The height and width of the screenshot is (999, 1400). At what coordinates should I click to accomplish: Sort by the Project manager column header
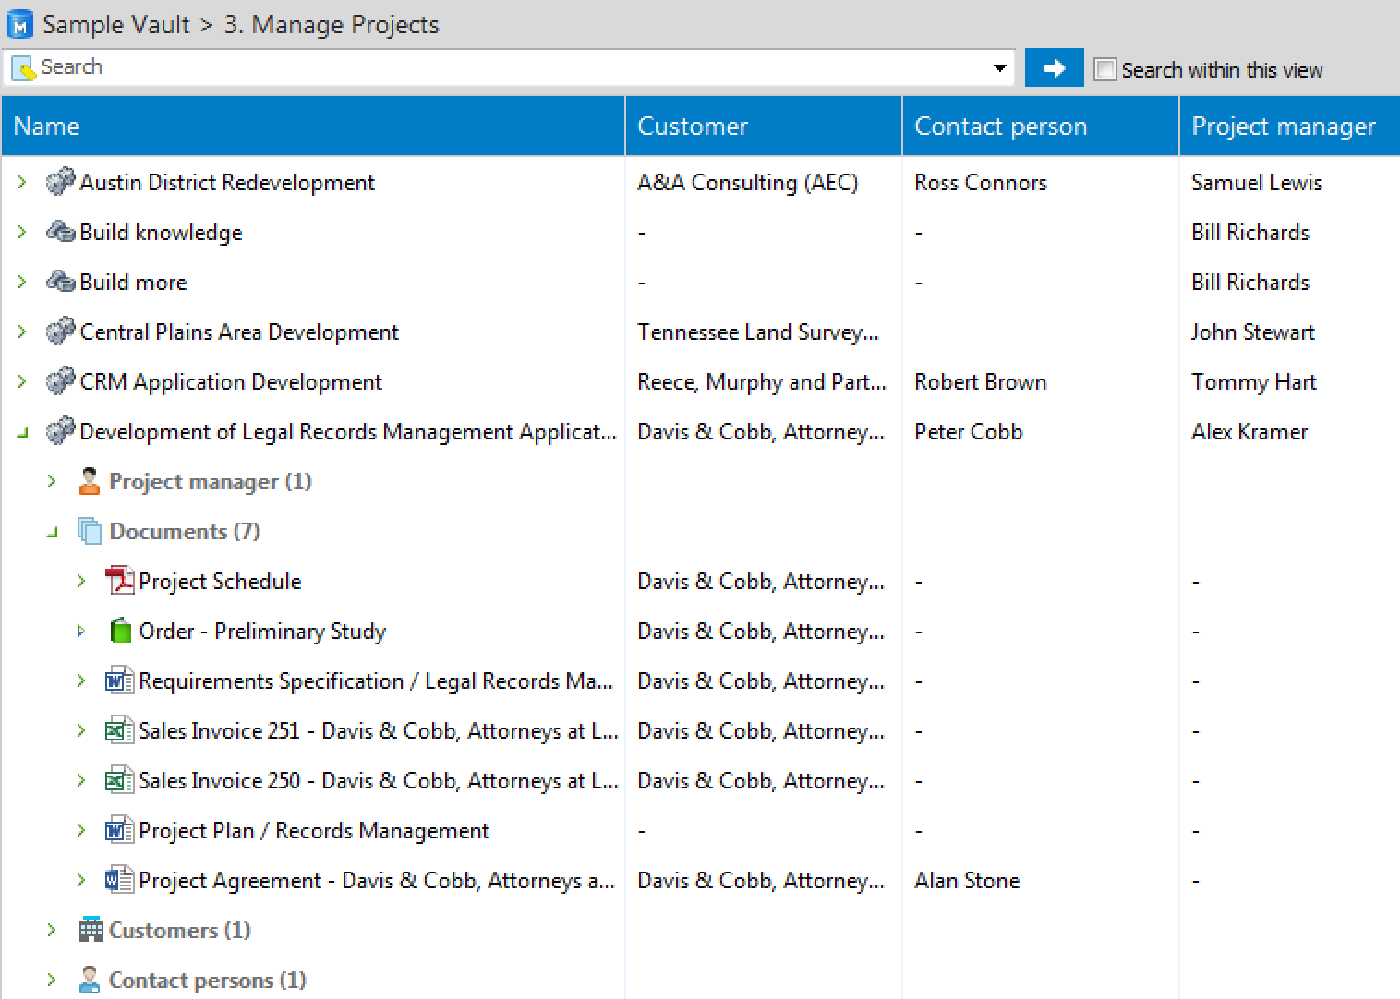[x=1283, y=126]
